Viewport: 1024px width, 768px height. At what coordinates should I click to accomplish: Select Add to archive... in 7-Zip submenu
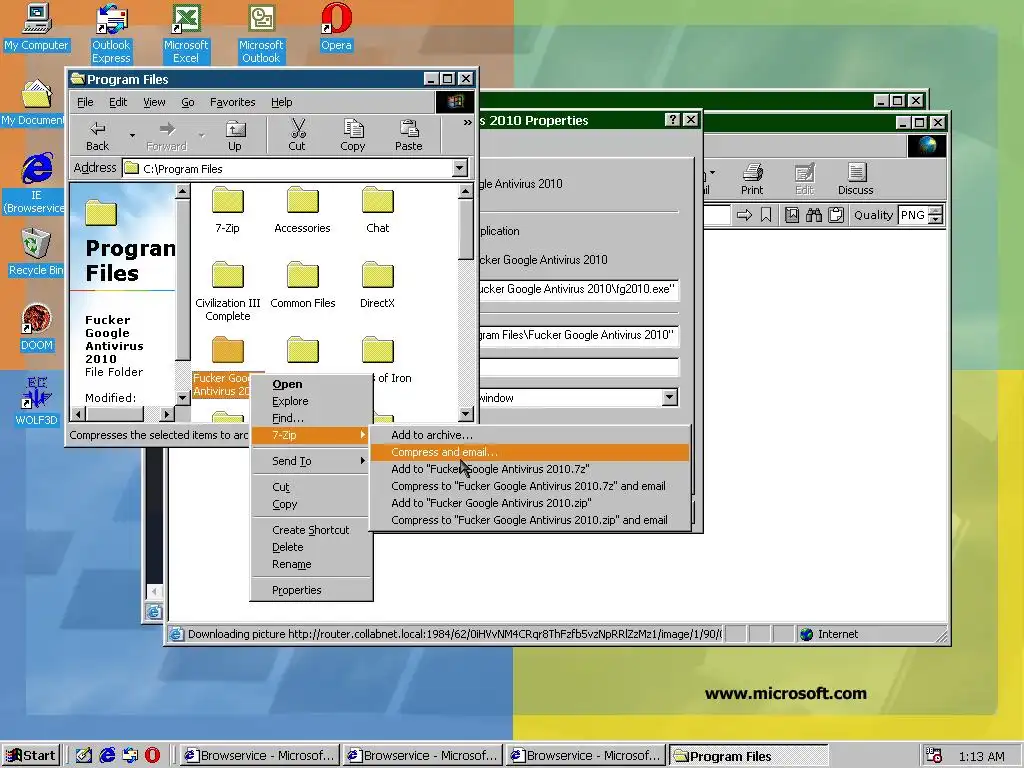(x=530, y=435)
